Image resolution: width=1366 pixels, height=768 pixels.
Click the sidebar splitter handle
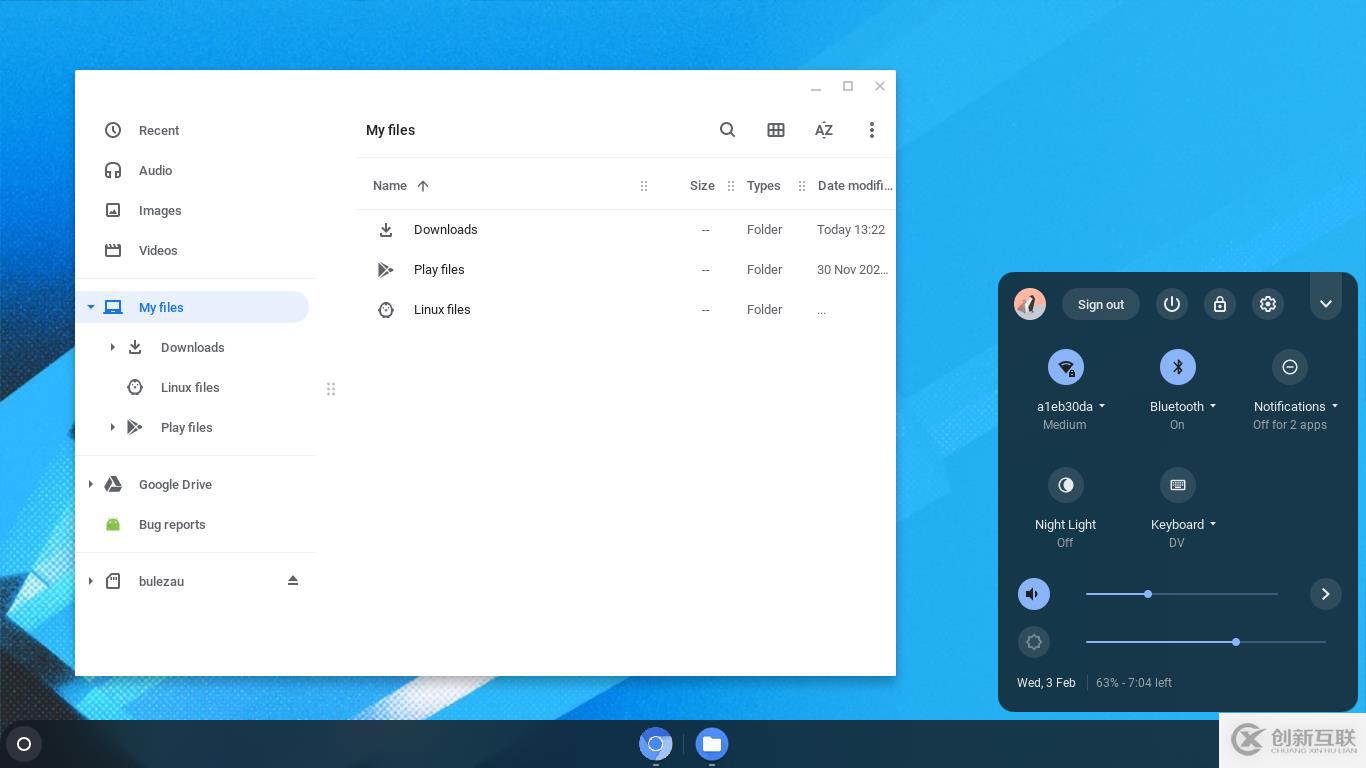tap(331, 389)
